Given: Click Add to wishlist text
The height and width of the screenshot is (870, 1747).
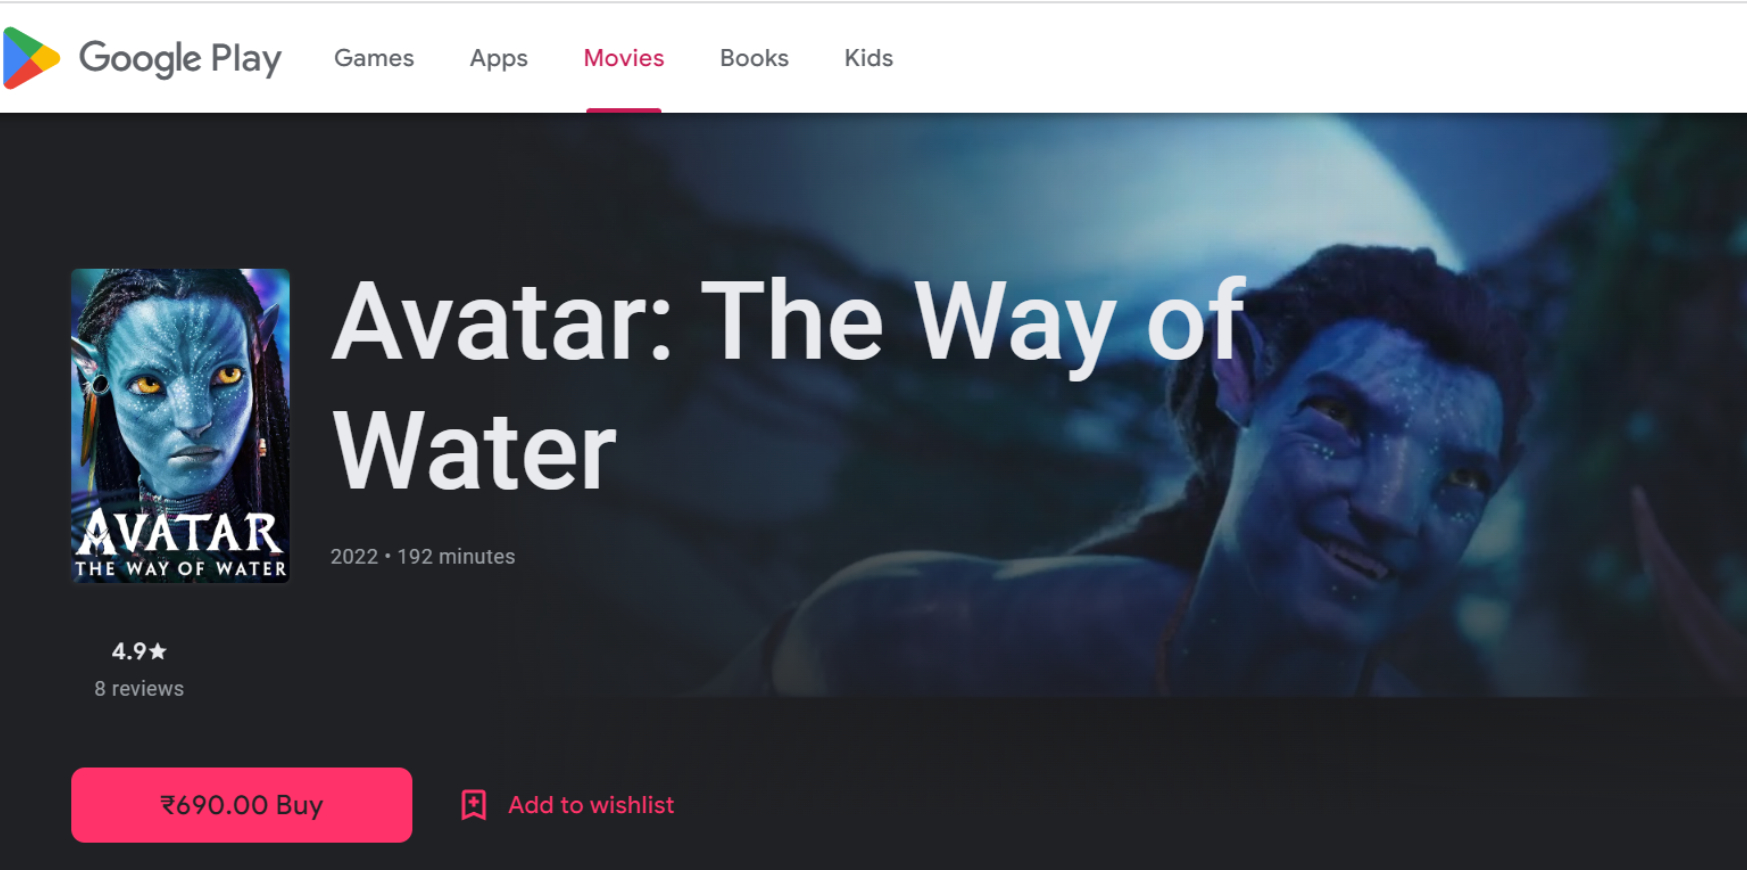Looking at the screenshot, I should tap(591, 805).
